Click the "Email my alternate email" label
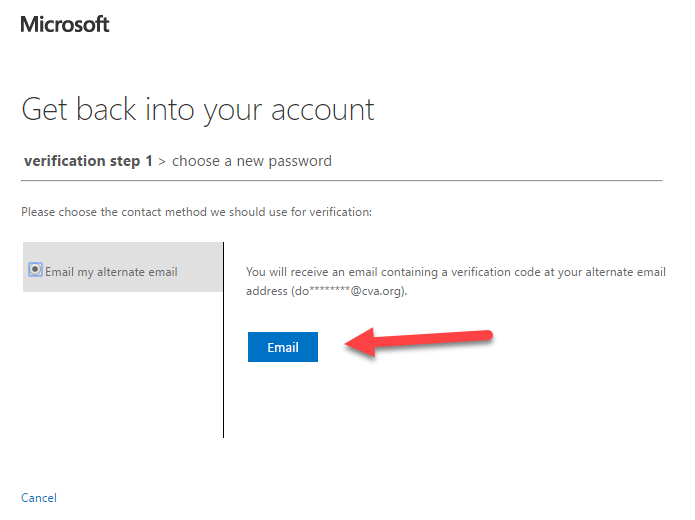 (x=111, y=272)
